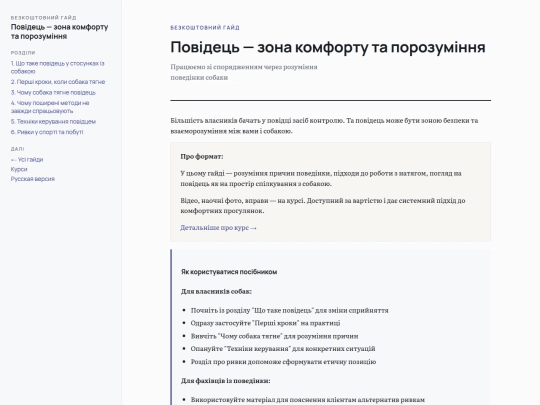Image resolution: width=540 pixels, height=405 pixels.
Task: Click subtitle Працюємо зі спорядженням
Action: (244, 72)
